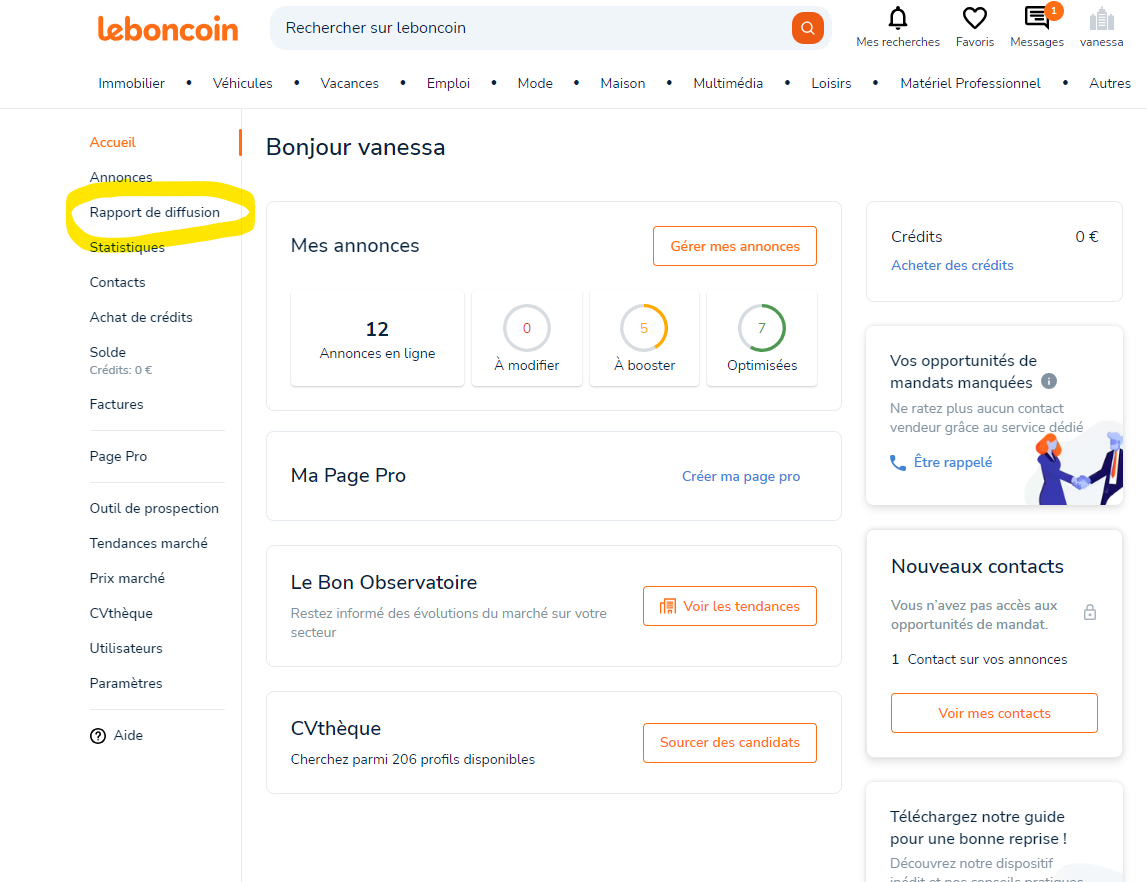Click the À modifier progress ring
This screenshot has height=882, width=1147.
[x=527, y=328]
